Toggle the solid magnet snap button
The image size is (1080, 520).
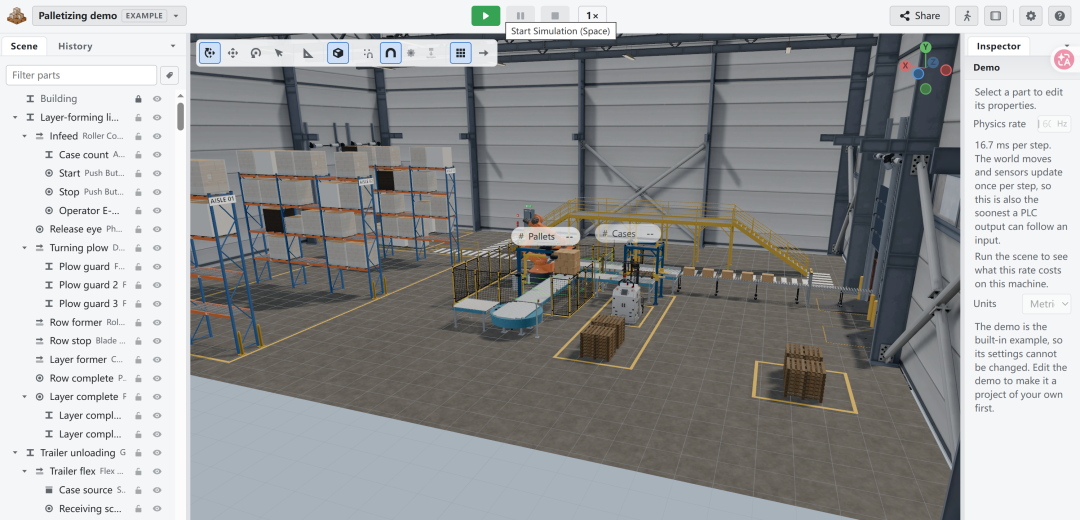point(391,52)
